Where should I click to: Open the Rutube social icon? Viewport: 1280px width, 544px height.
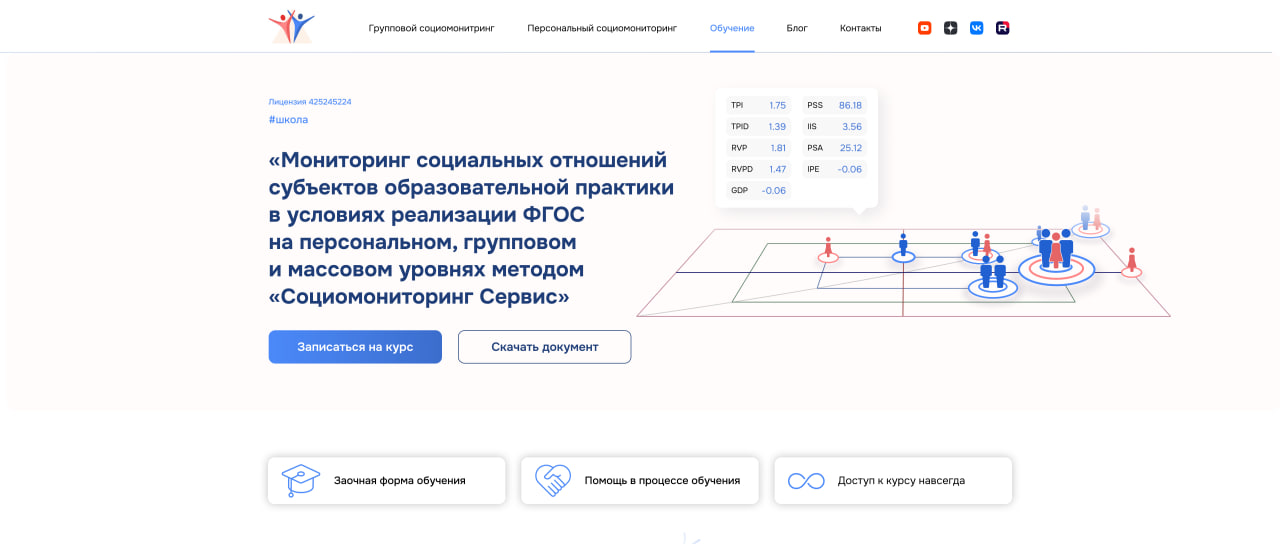coord(1003,28)
